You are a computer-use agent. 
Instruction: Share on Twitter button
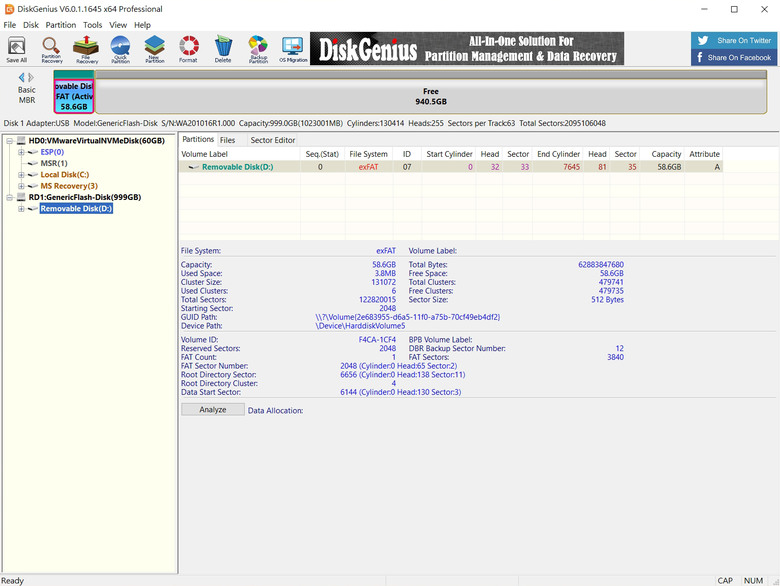(x=733, y=40)
